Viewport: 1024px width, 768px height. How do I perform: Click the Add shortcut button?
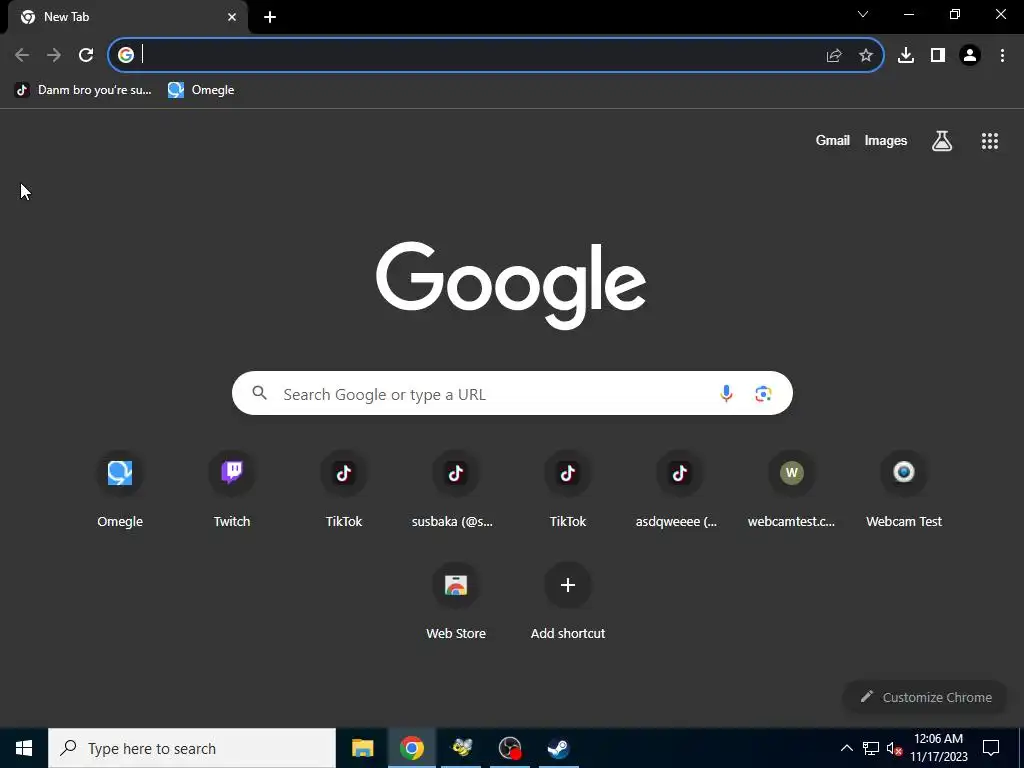coord(568,601)
